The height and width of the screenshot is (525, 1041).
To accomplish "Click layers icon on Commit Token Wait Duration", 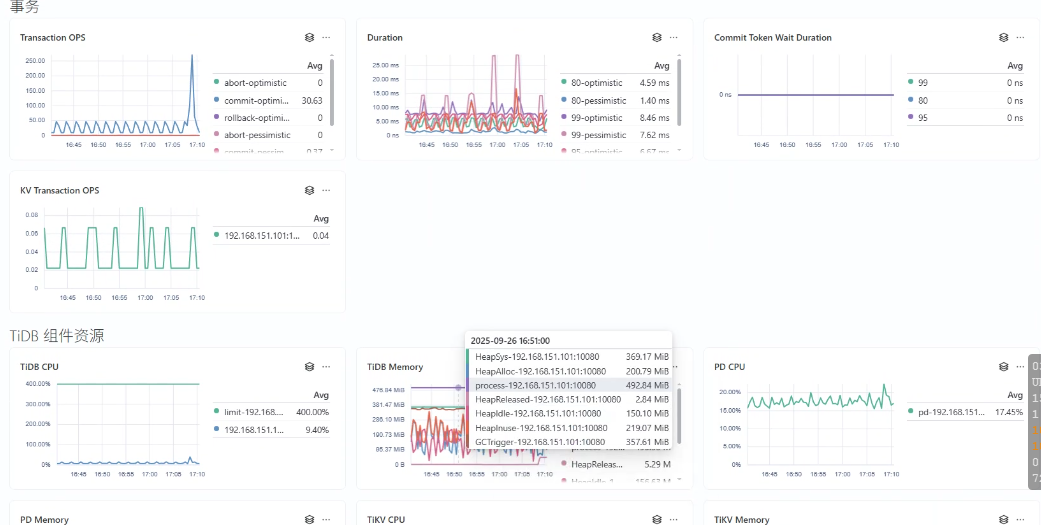I will [x=1004, y=37].
